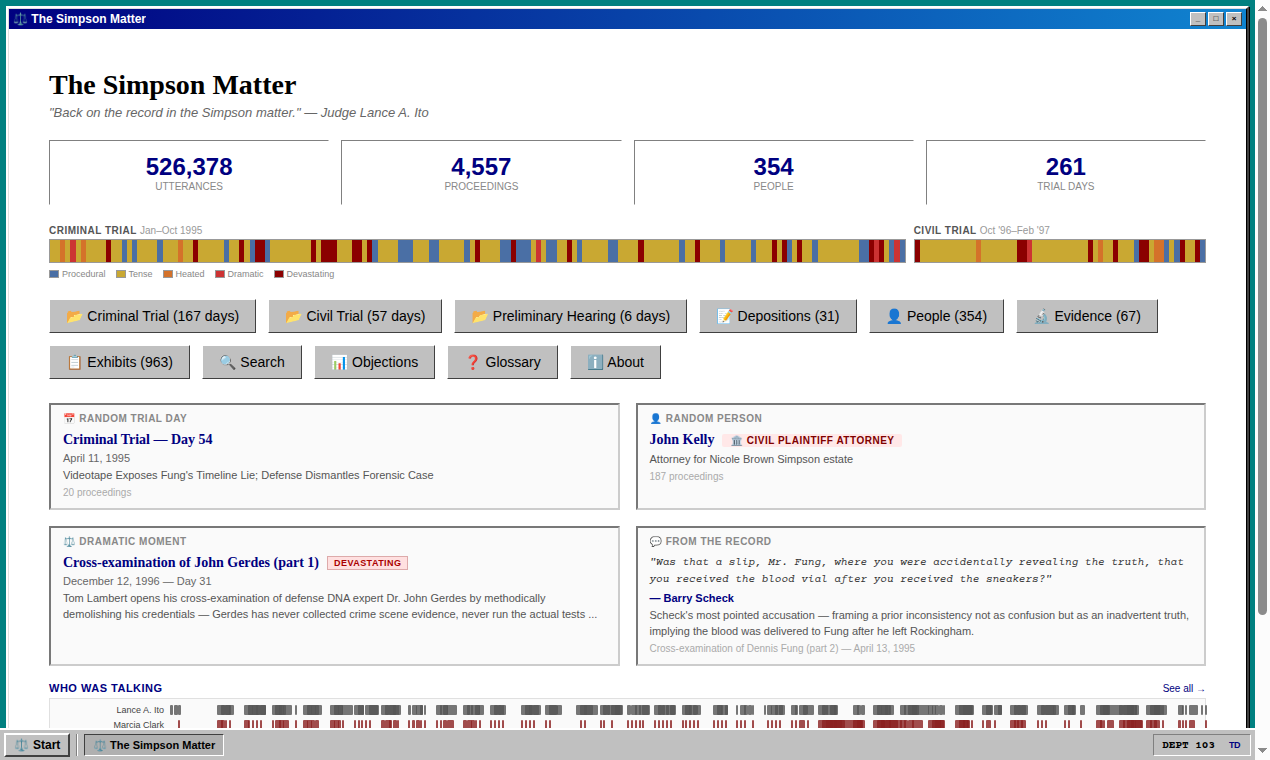Screen dimensions: 1270x760
Task: Open the About page
Action: click(x=615, y=362)
